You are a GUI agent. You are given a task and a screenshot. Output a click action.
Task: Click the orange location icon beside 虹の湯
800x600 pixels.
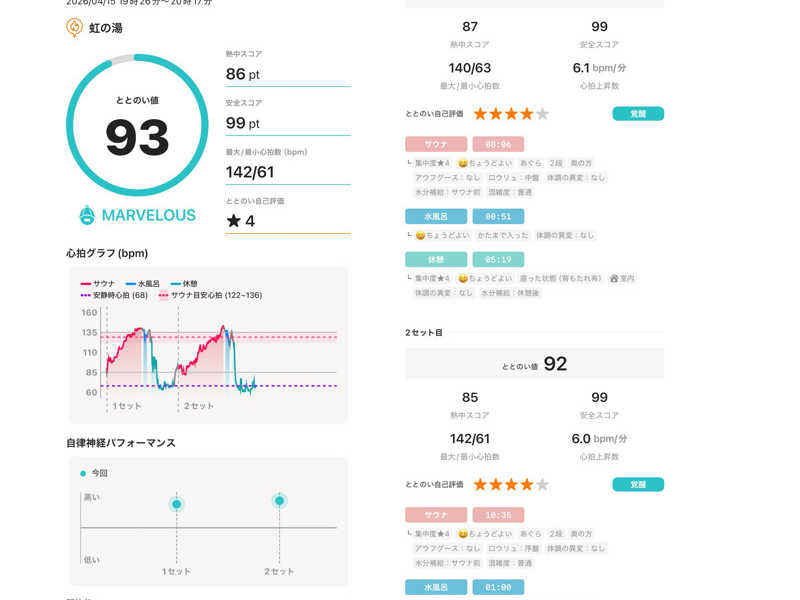74,28
